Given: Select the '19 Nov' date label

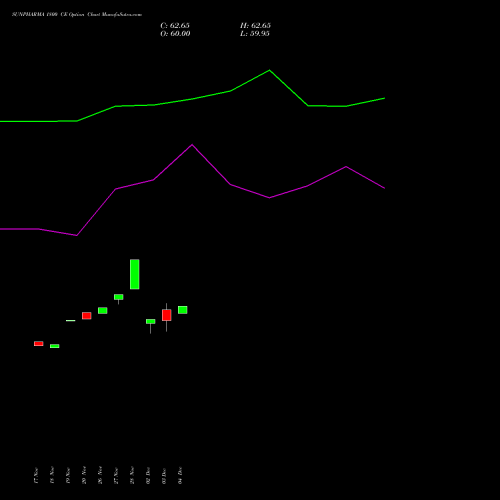Looking at the screenshot, I should tap(68, 476).
